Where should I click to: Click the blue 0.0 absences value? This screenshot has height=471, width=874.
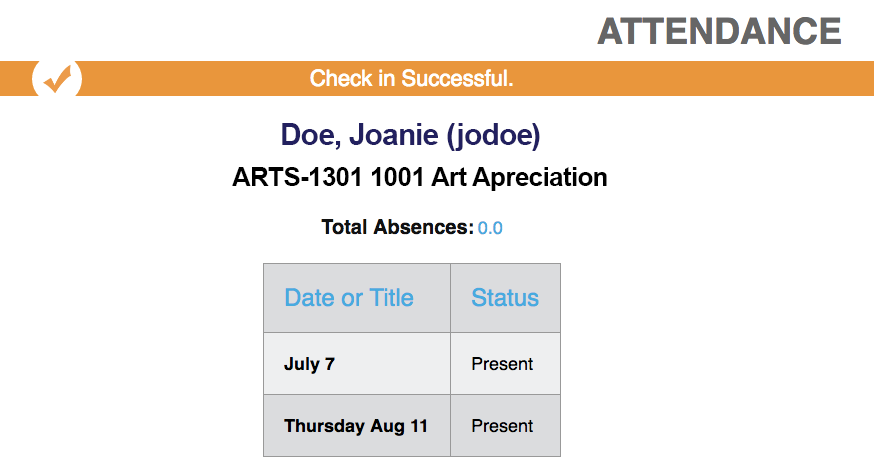pyautogui.click(x=490, y=228)
